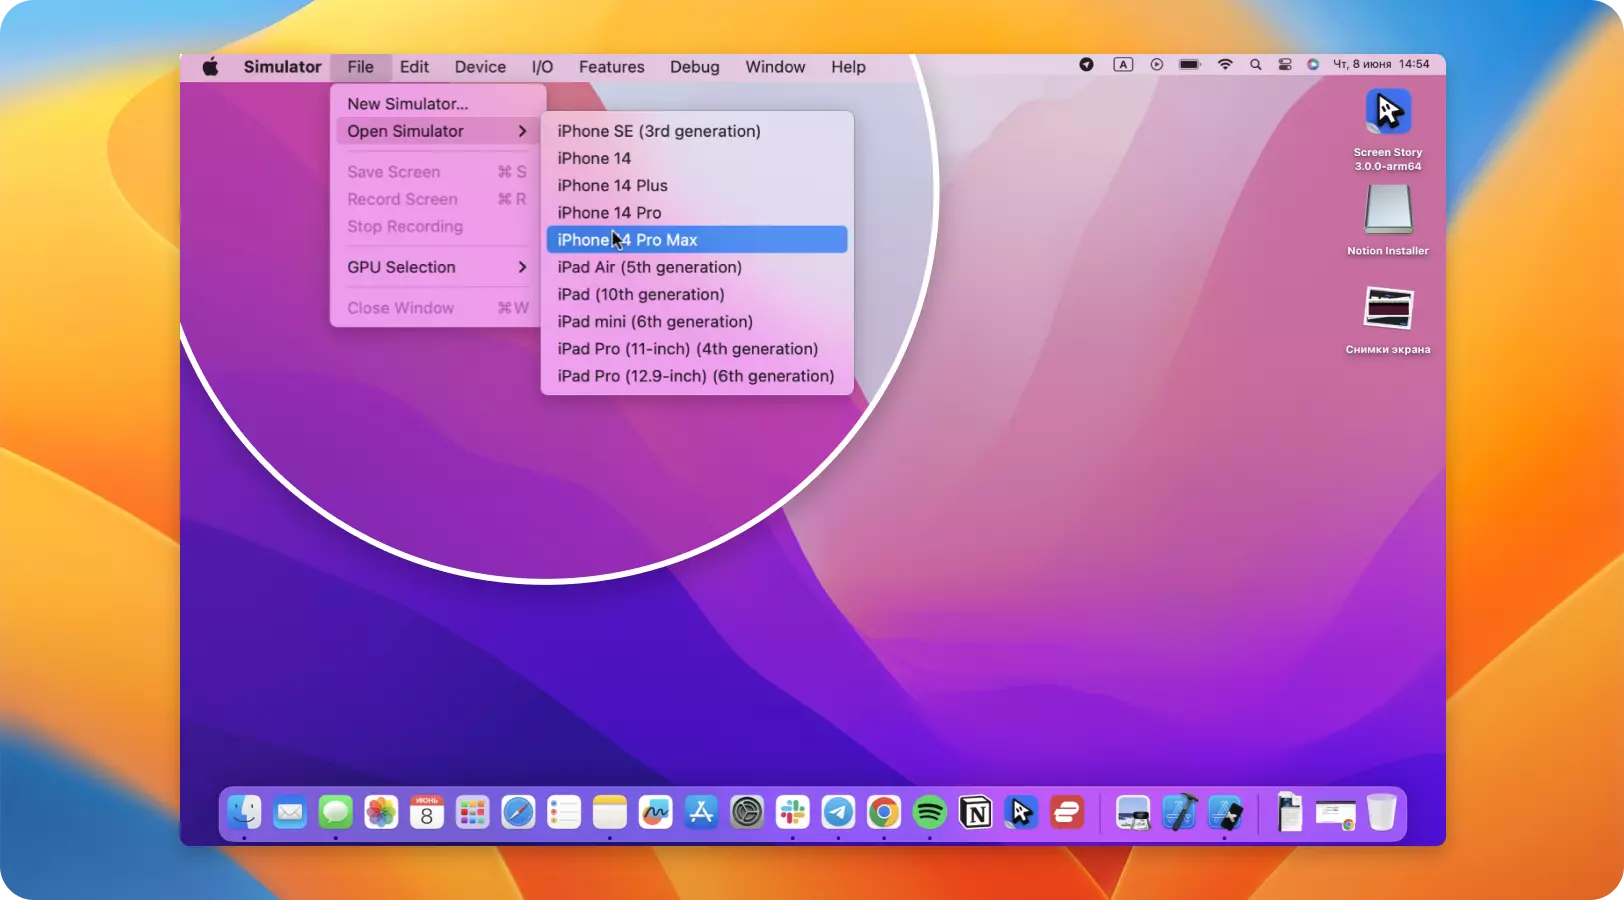Open Spotify from the Dock
Screen dimensions: 1624x900
[929, 812]
